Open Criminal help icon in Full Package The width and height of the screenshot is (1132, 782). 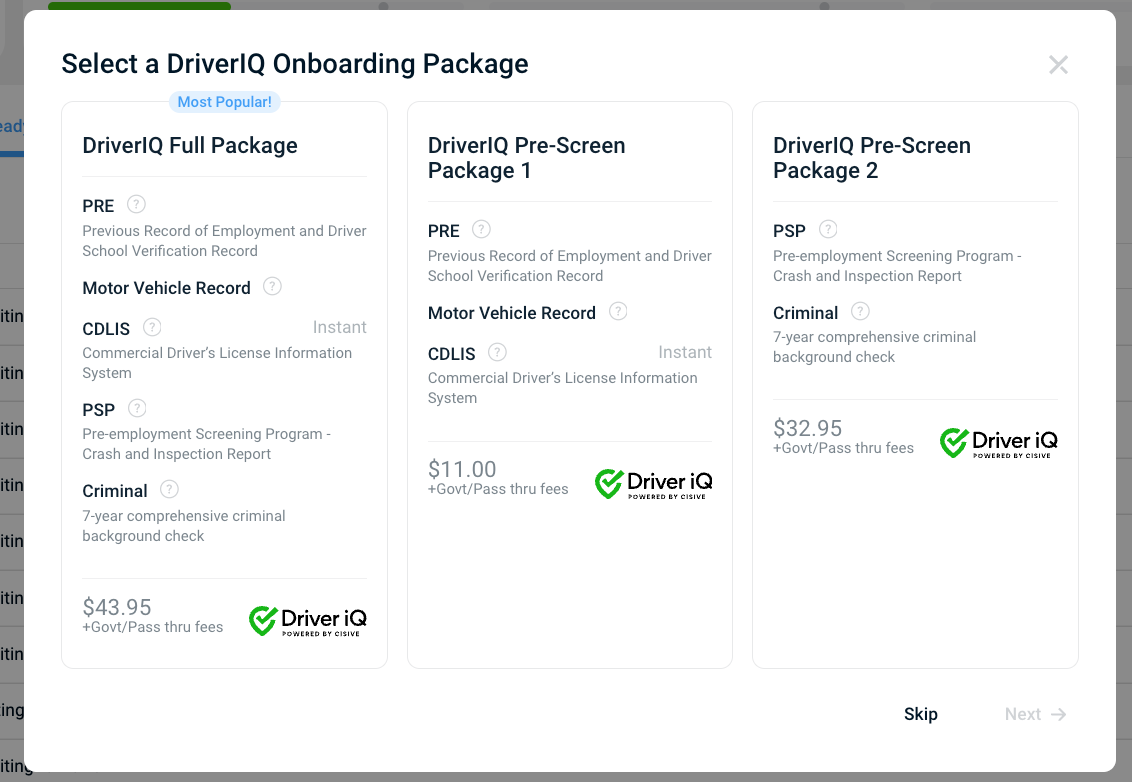(x=169, y=490)
